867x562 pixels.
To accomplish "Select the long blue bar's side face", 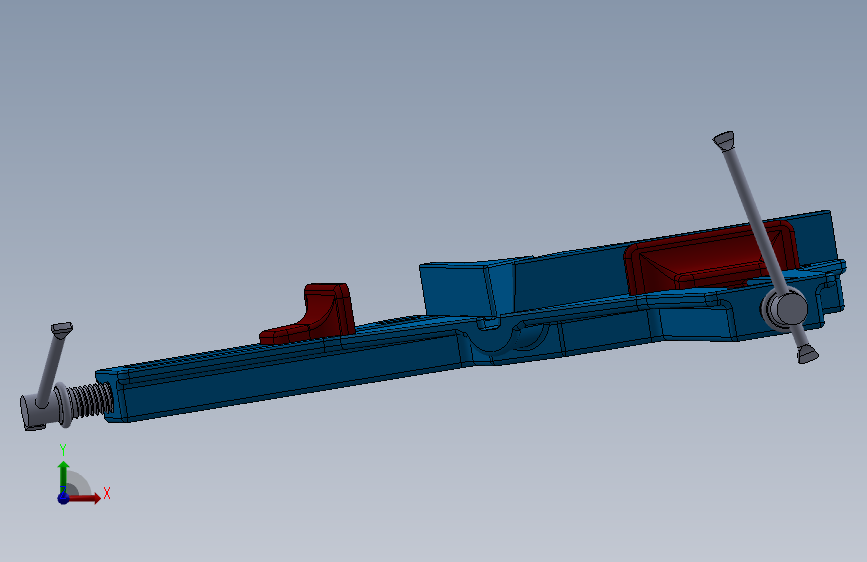I will tap(288, 376).
